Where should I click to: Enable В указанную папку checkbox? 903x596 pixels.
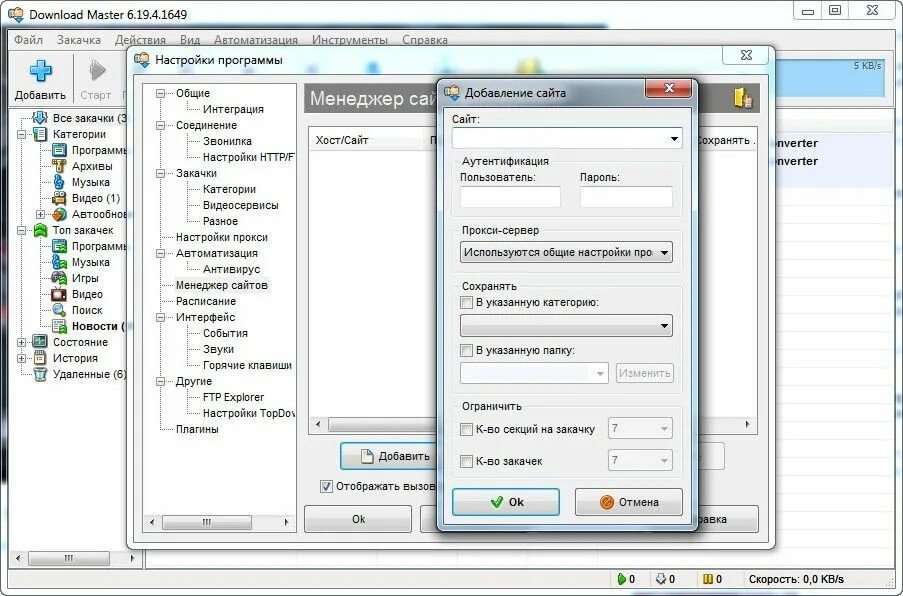click(x=466, y=350)
